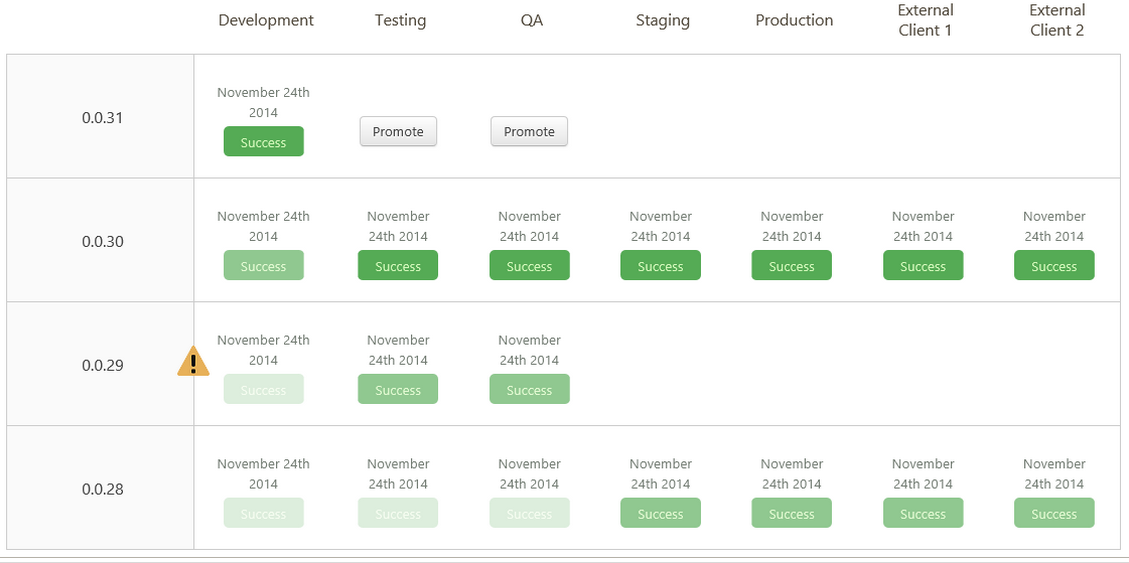Screen dimensions: 1129x563
Task: Select the 0.0.31 release version row label
Action: tap(103, 118)
